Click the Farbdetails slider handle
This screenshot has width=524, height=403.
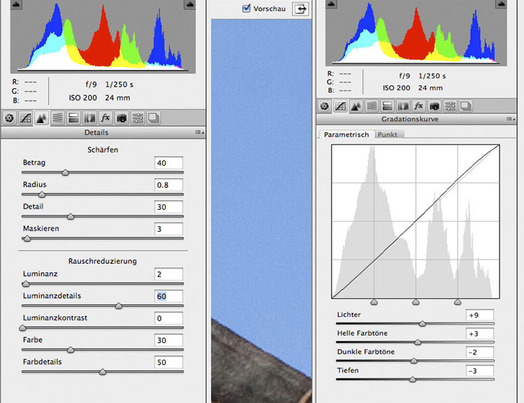[103, 372]
